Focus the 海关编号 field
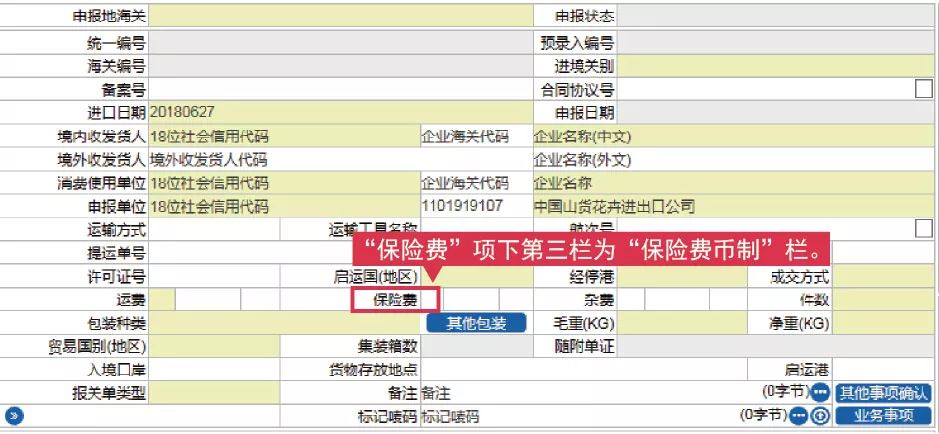Screen dimensions: 939x434 [341, 66]
